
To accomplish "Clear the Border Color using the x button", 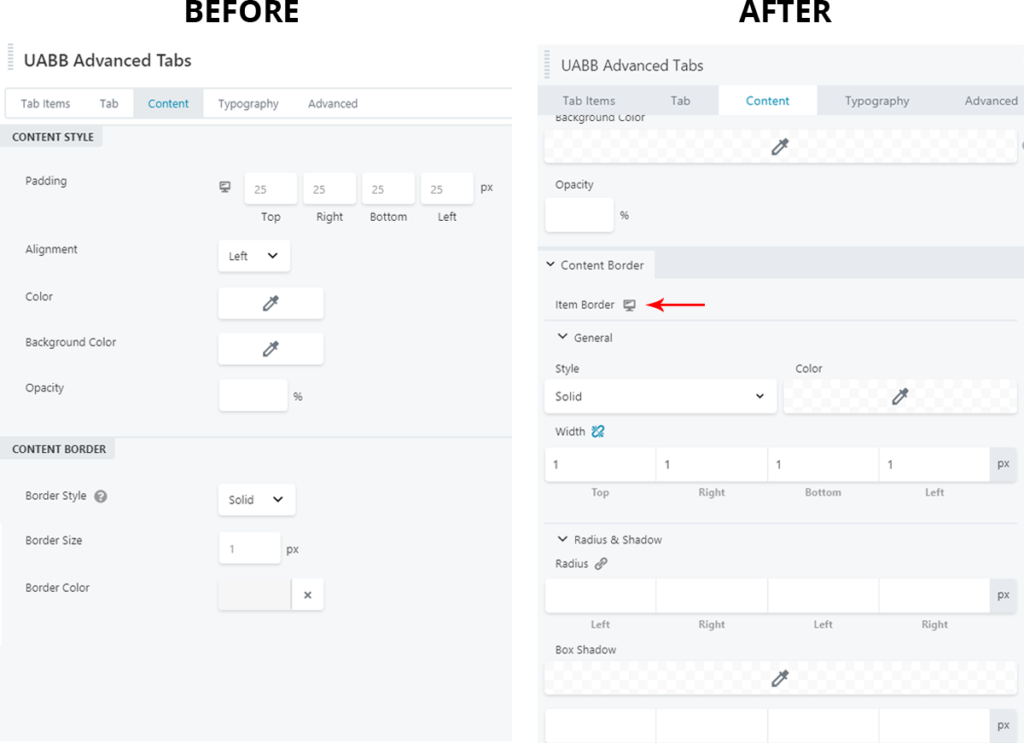I will point(307,594).
